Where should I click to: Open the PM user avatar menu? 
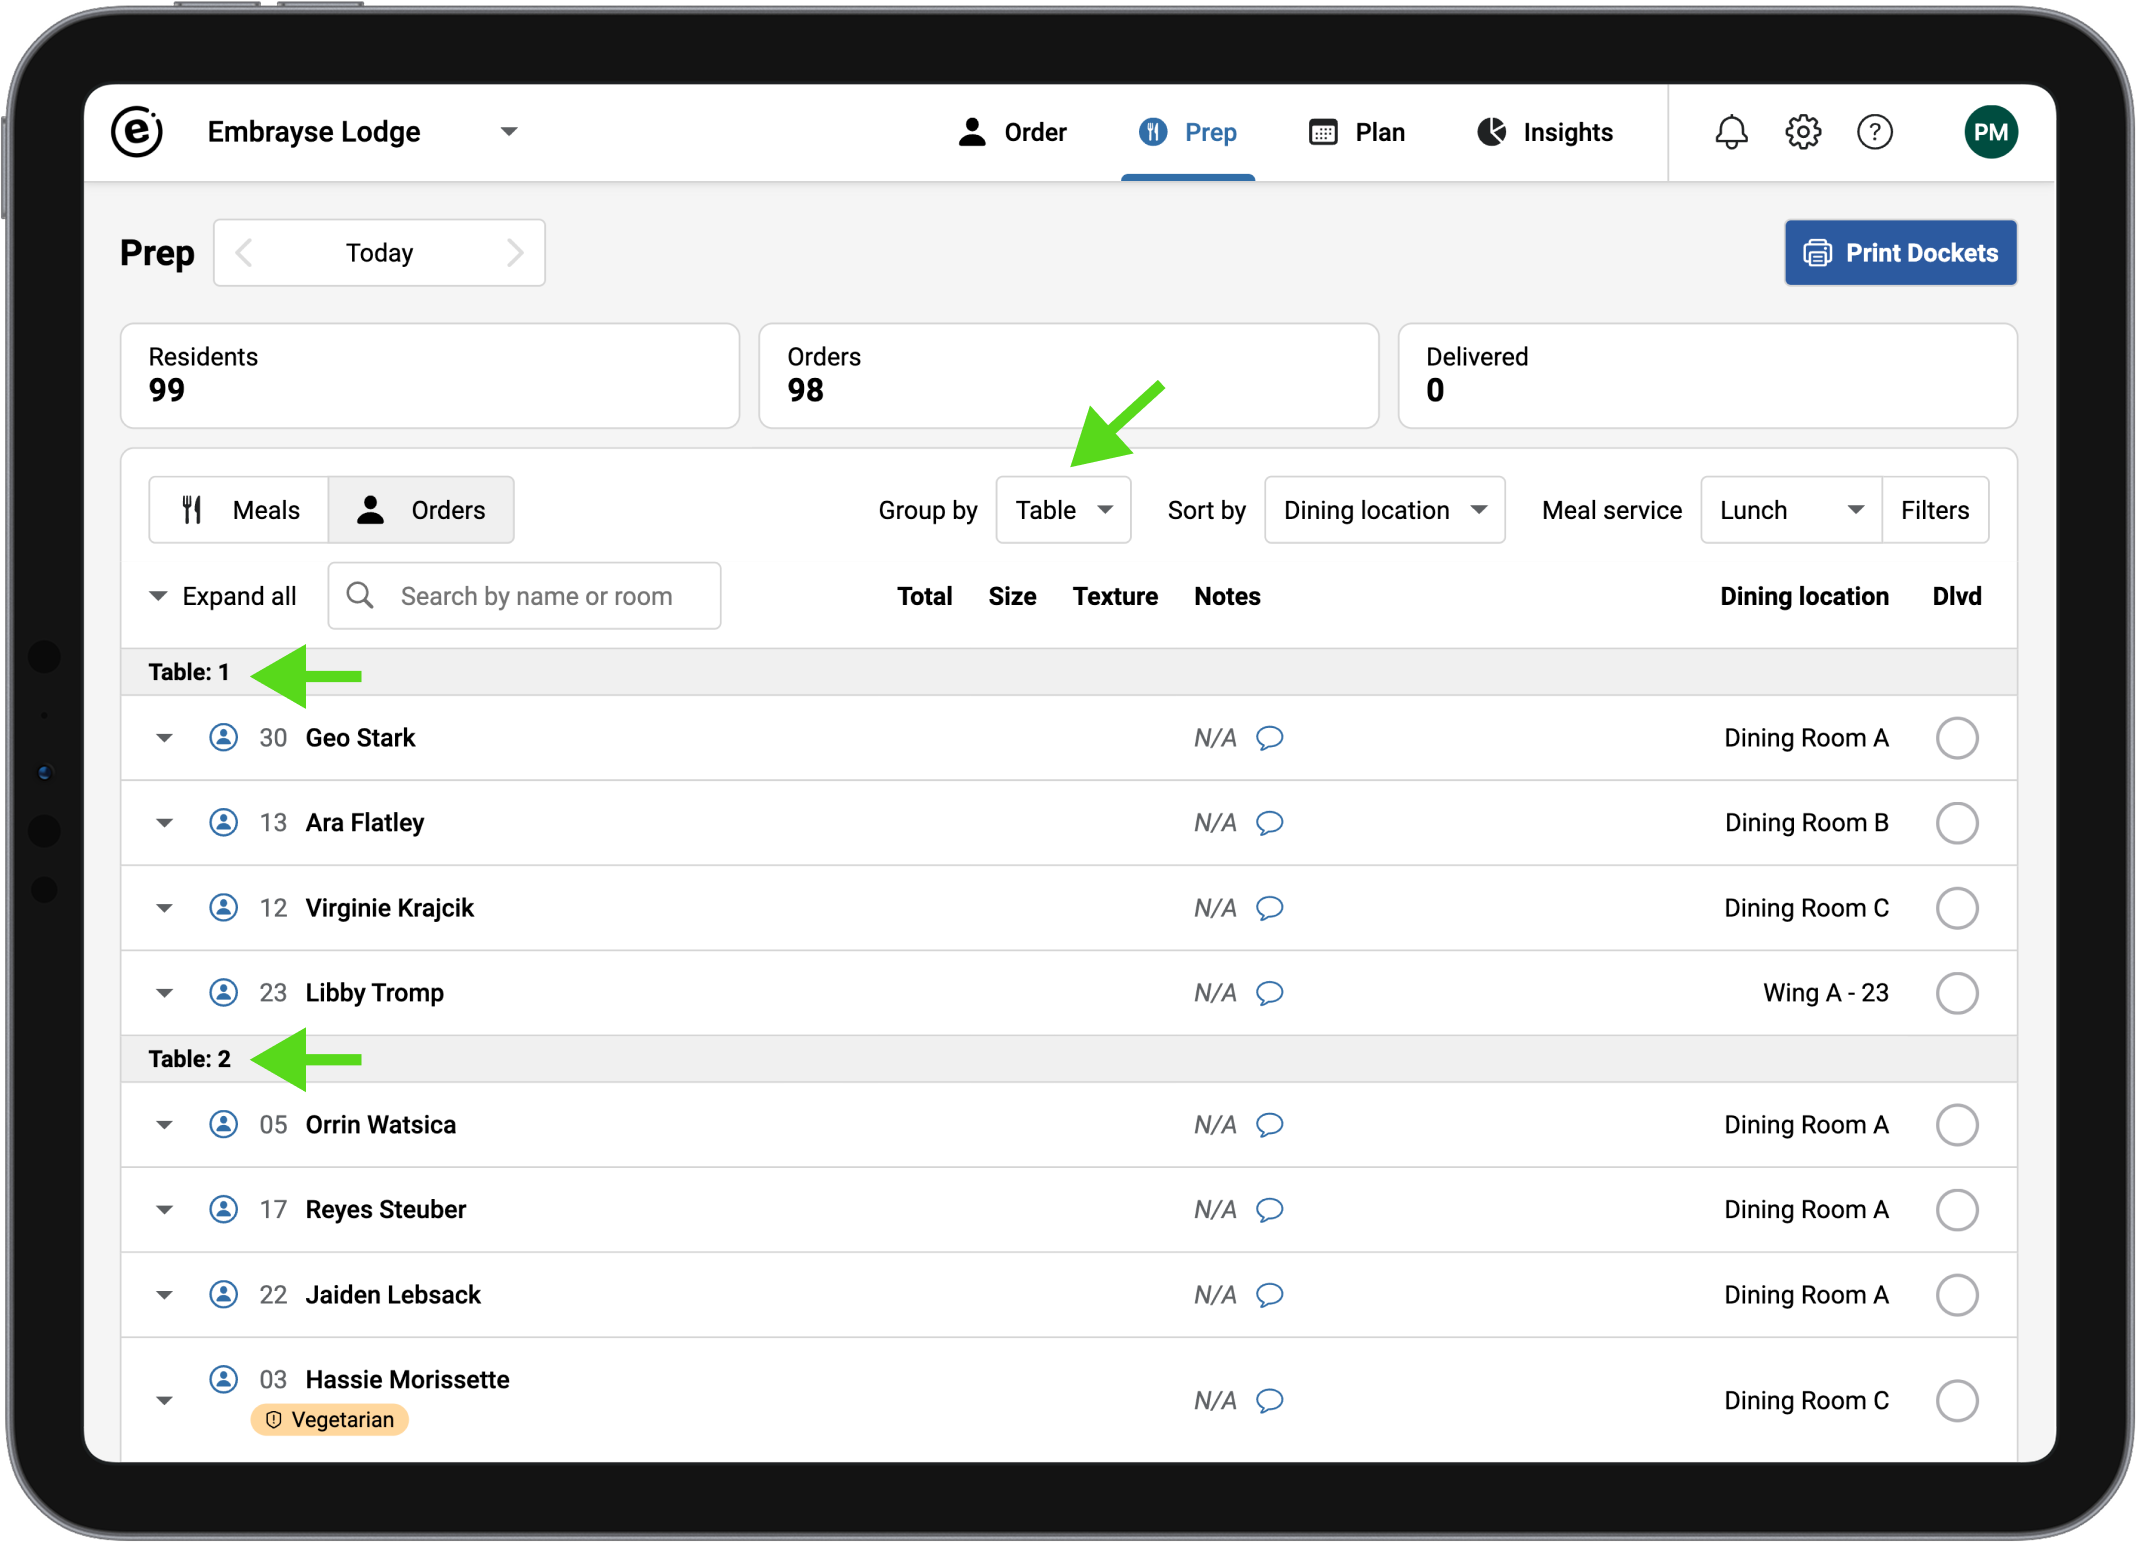click(x=1990, y=132)
